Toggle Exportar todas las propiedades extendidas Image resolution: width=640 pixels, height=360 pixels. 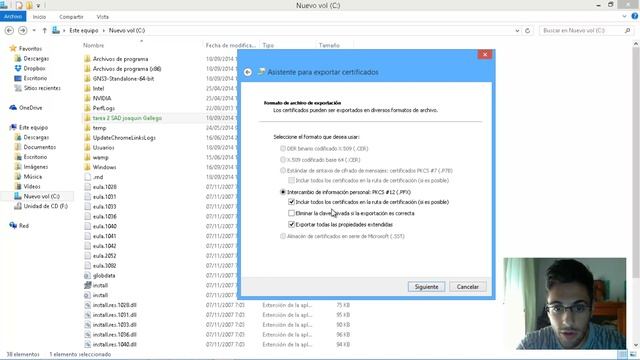coord(291,224)
